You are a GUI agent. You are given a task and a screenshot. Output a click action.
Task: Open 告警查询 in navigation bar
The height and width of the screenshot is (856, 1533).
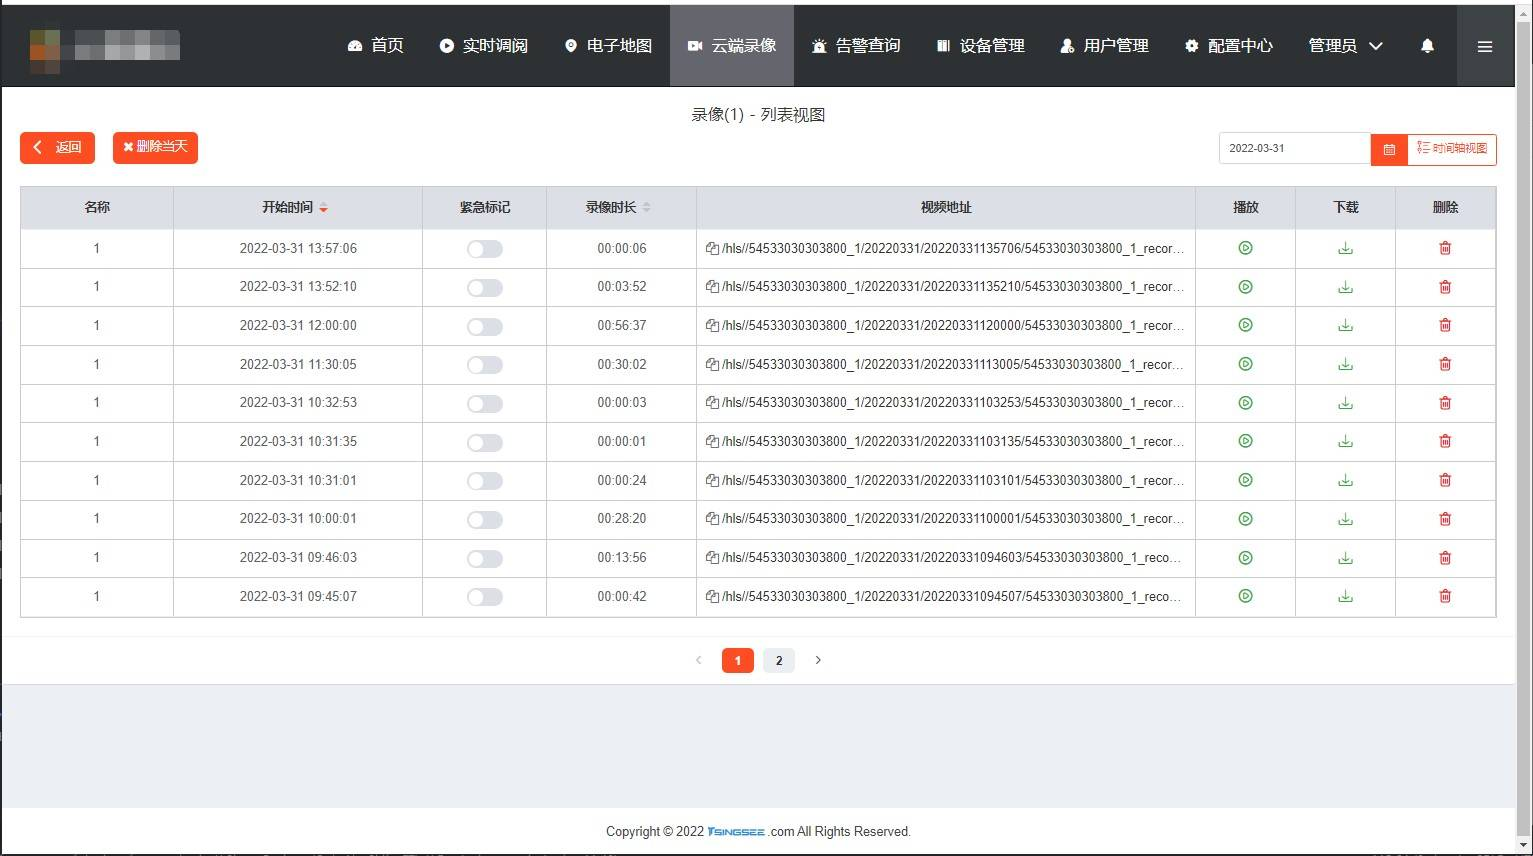tap(856, 46)
